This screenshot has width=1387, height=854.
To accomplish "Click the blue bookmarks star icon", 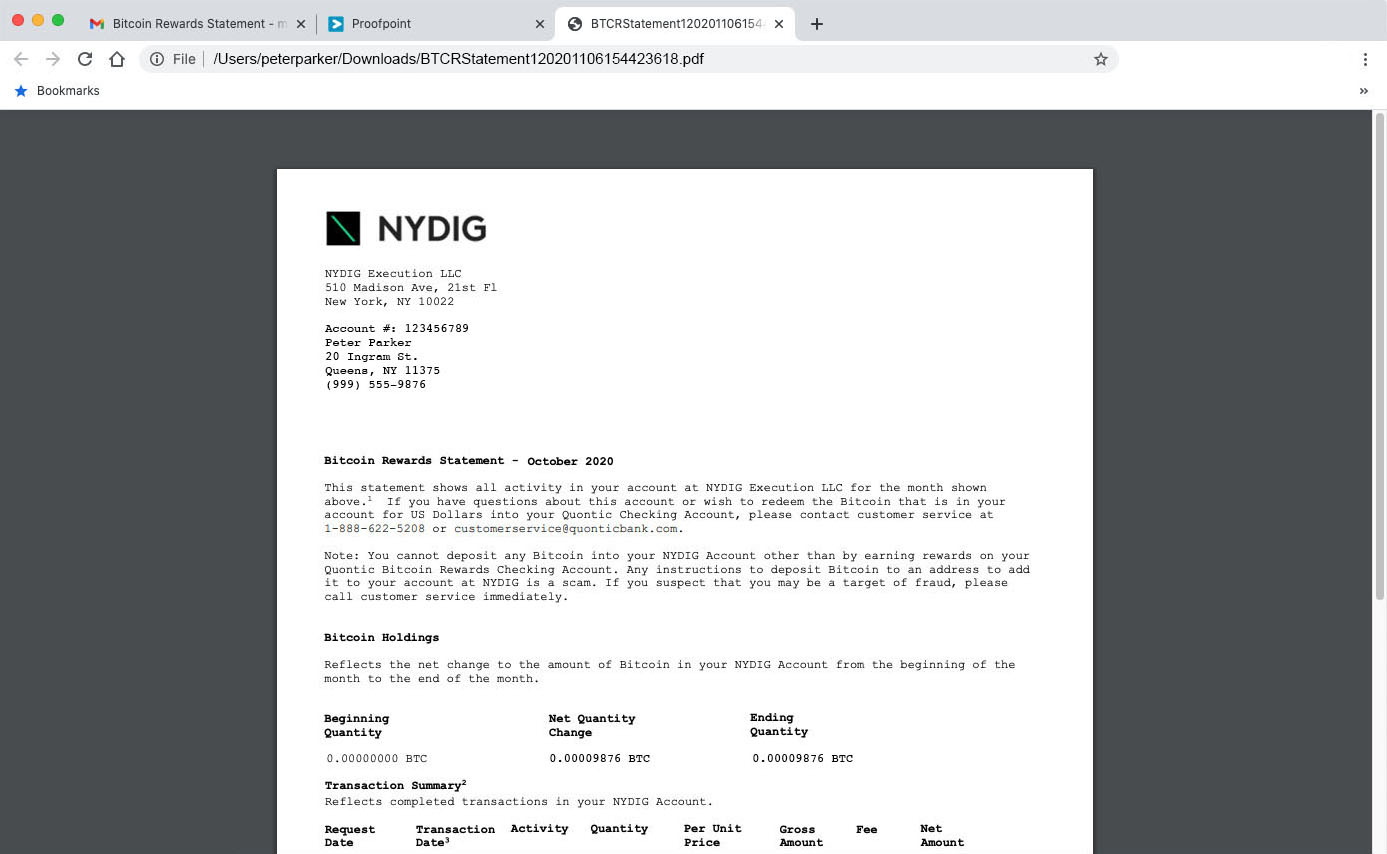I will click(x=21, y=91).
